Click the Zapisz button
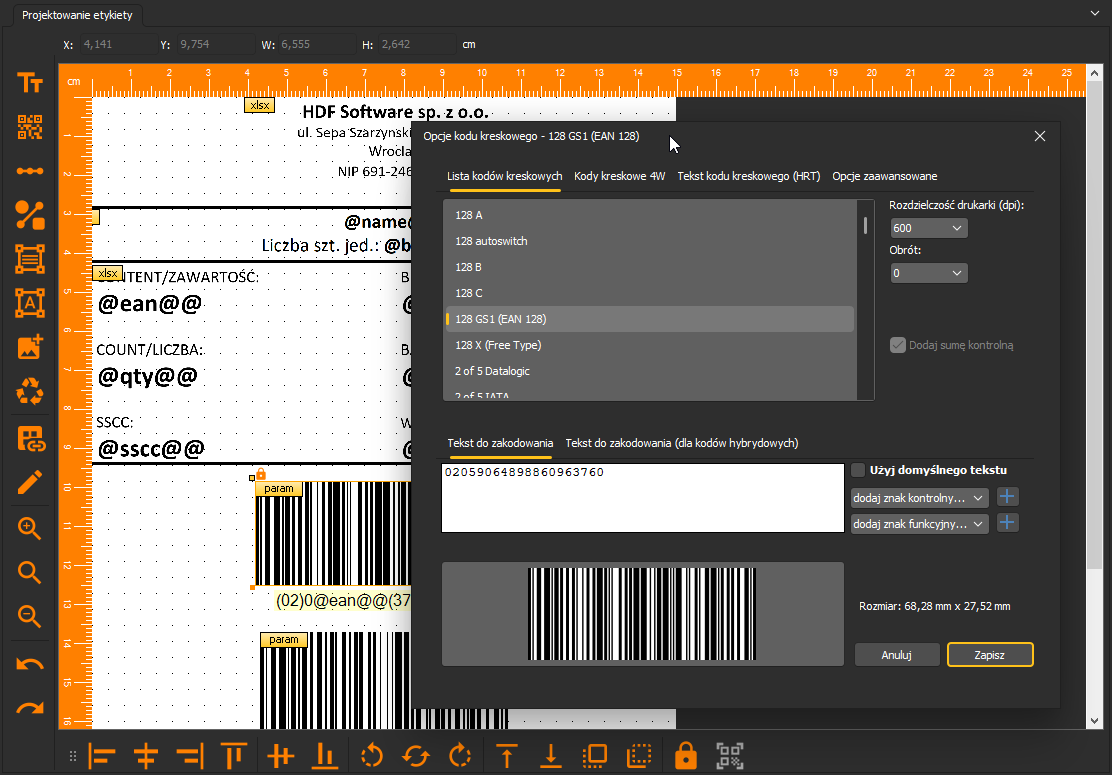The height and width of the screenshot is (775, 1112). coord(990,655)
